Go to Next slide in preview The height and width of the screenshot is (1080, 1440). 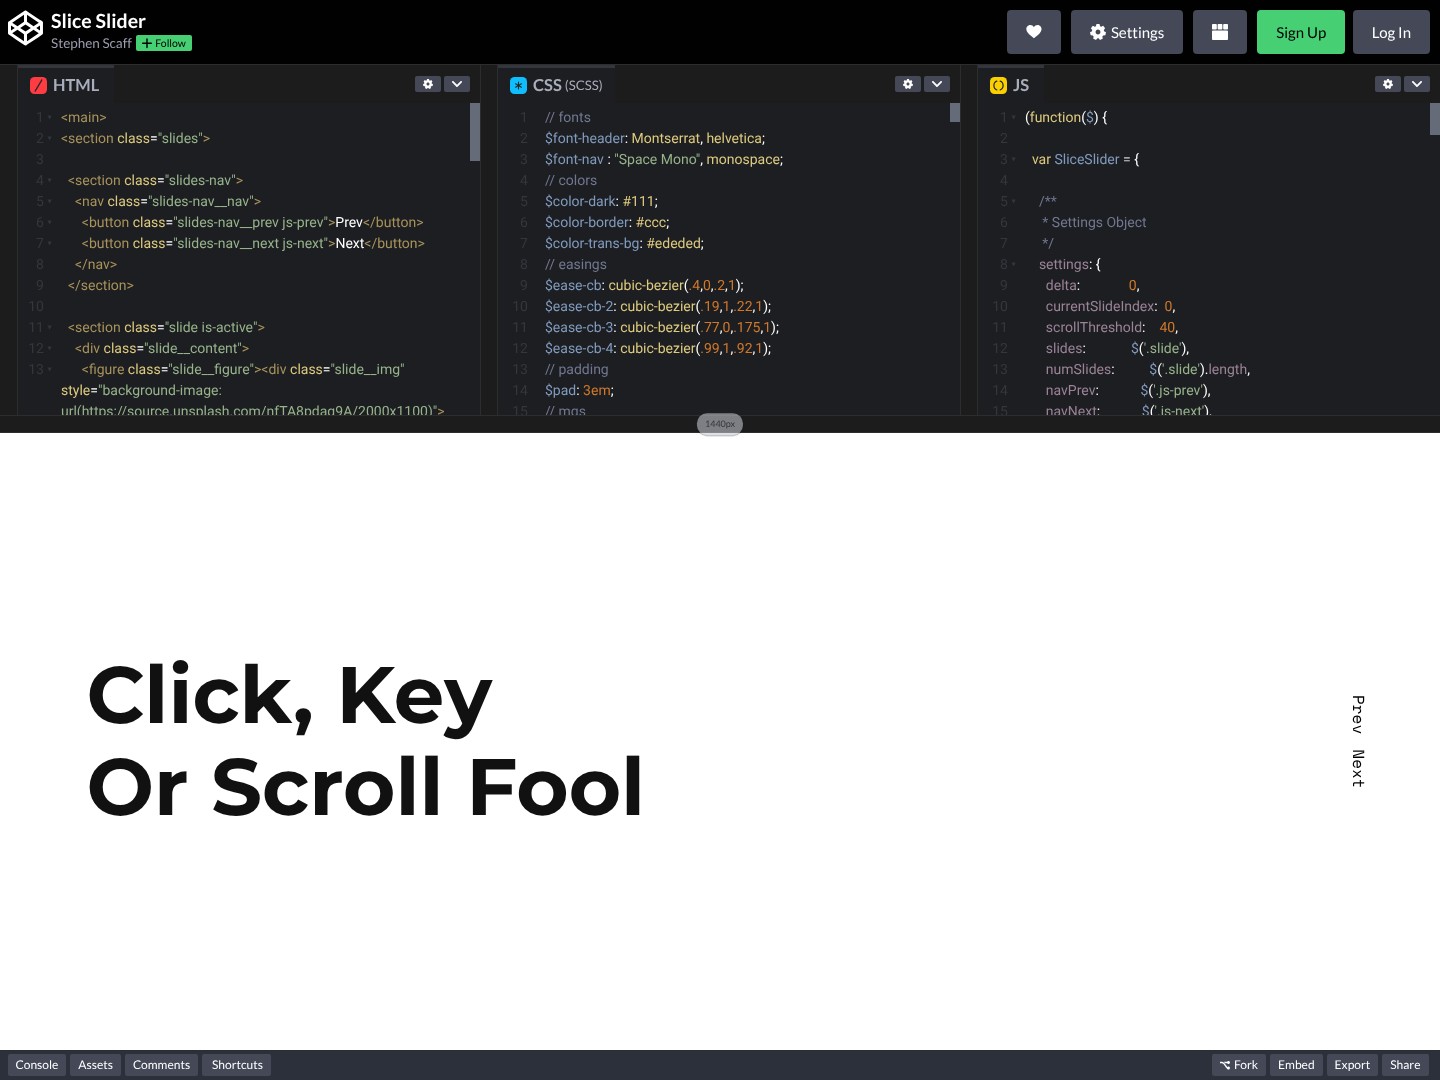pos(1358,768)
